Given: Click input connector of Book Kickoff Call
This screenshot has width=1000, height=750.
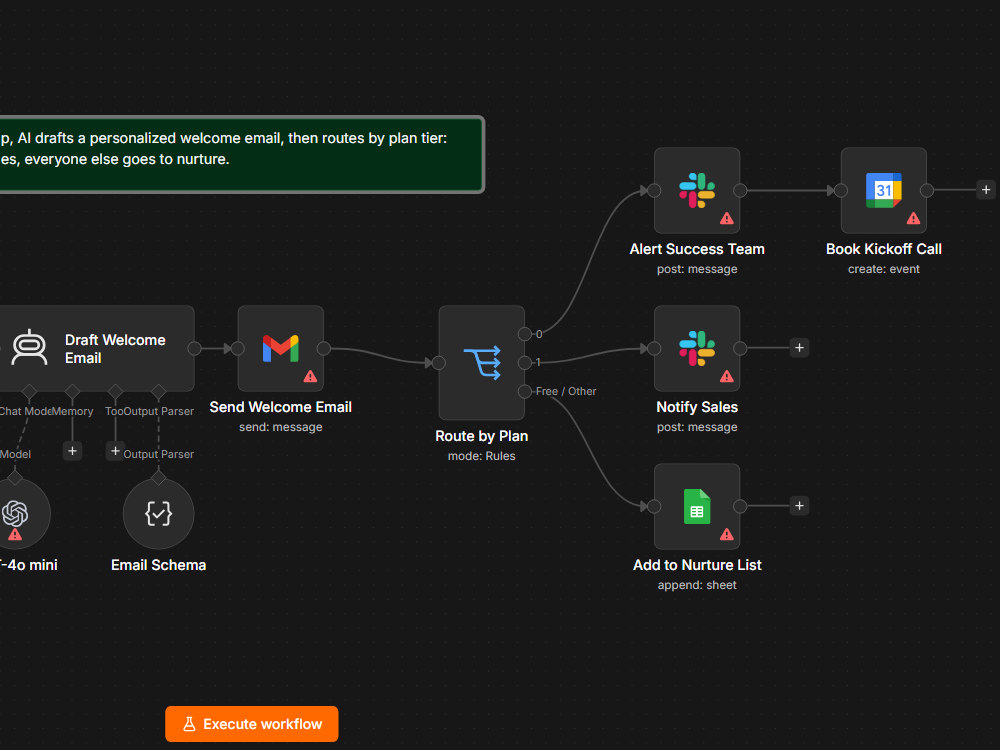Looking at the screenshot, I should click(841, 190).
